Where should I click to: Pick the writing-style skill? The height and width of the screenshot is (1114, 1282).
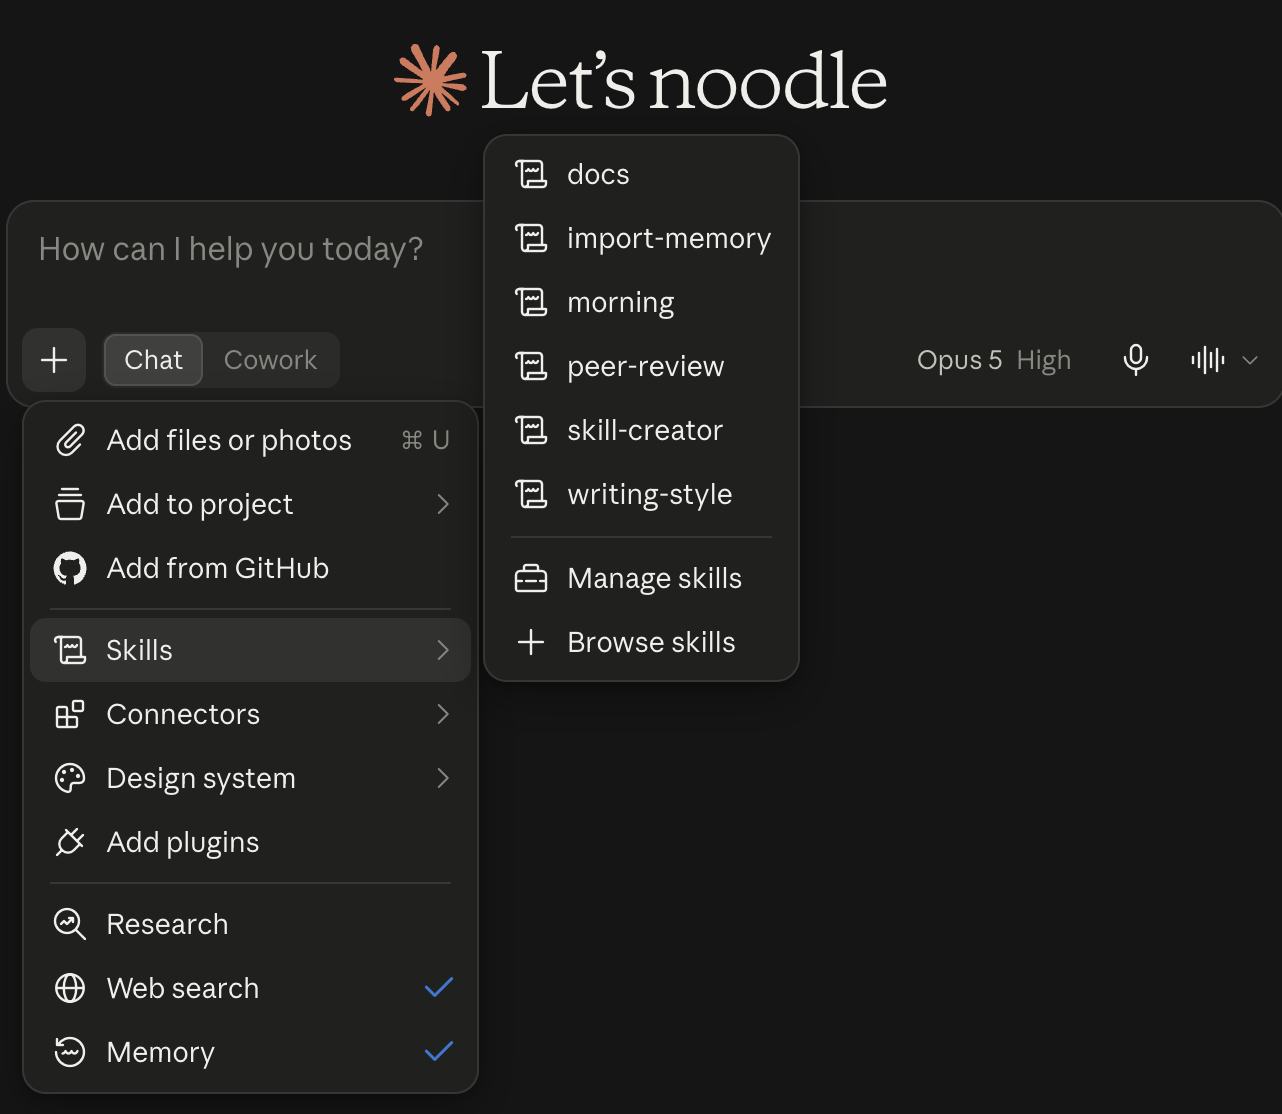tap(641, 494)
